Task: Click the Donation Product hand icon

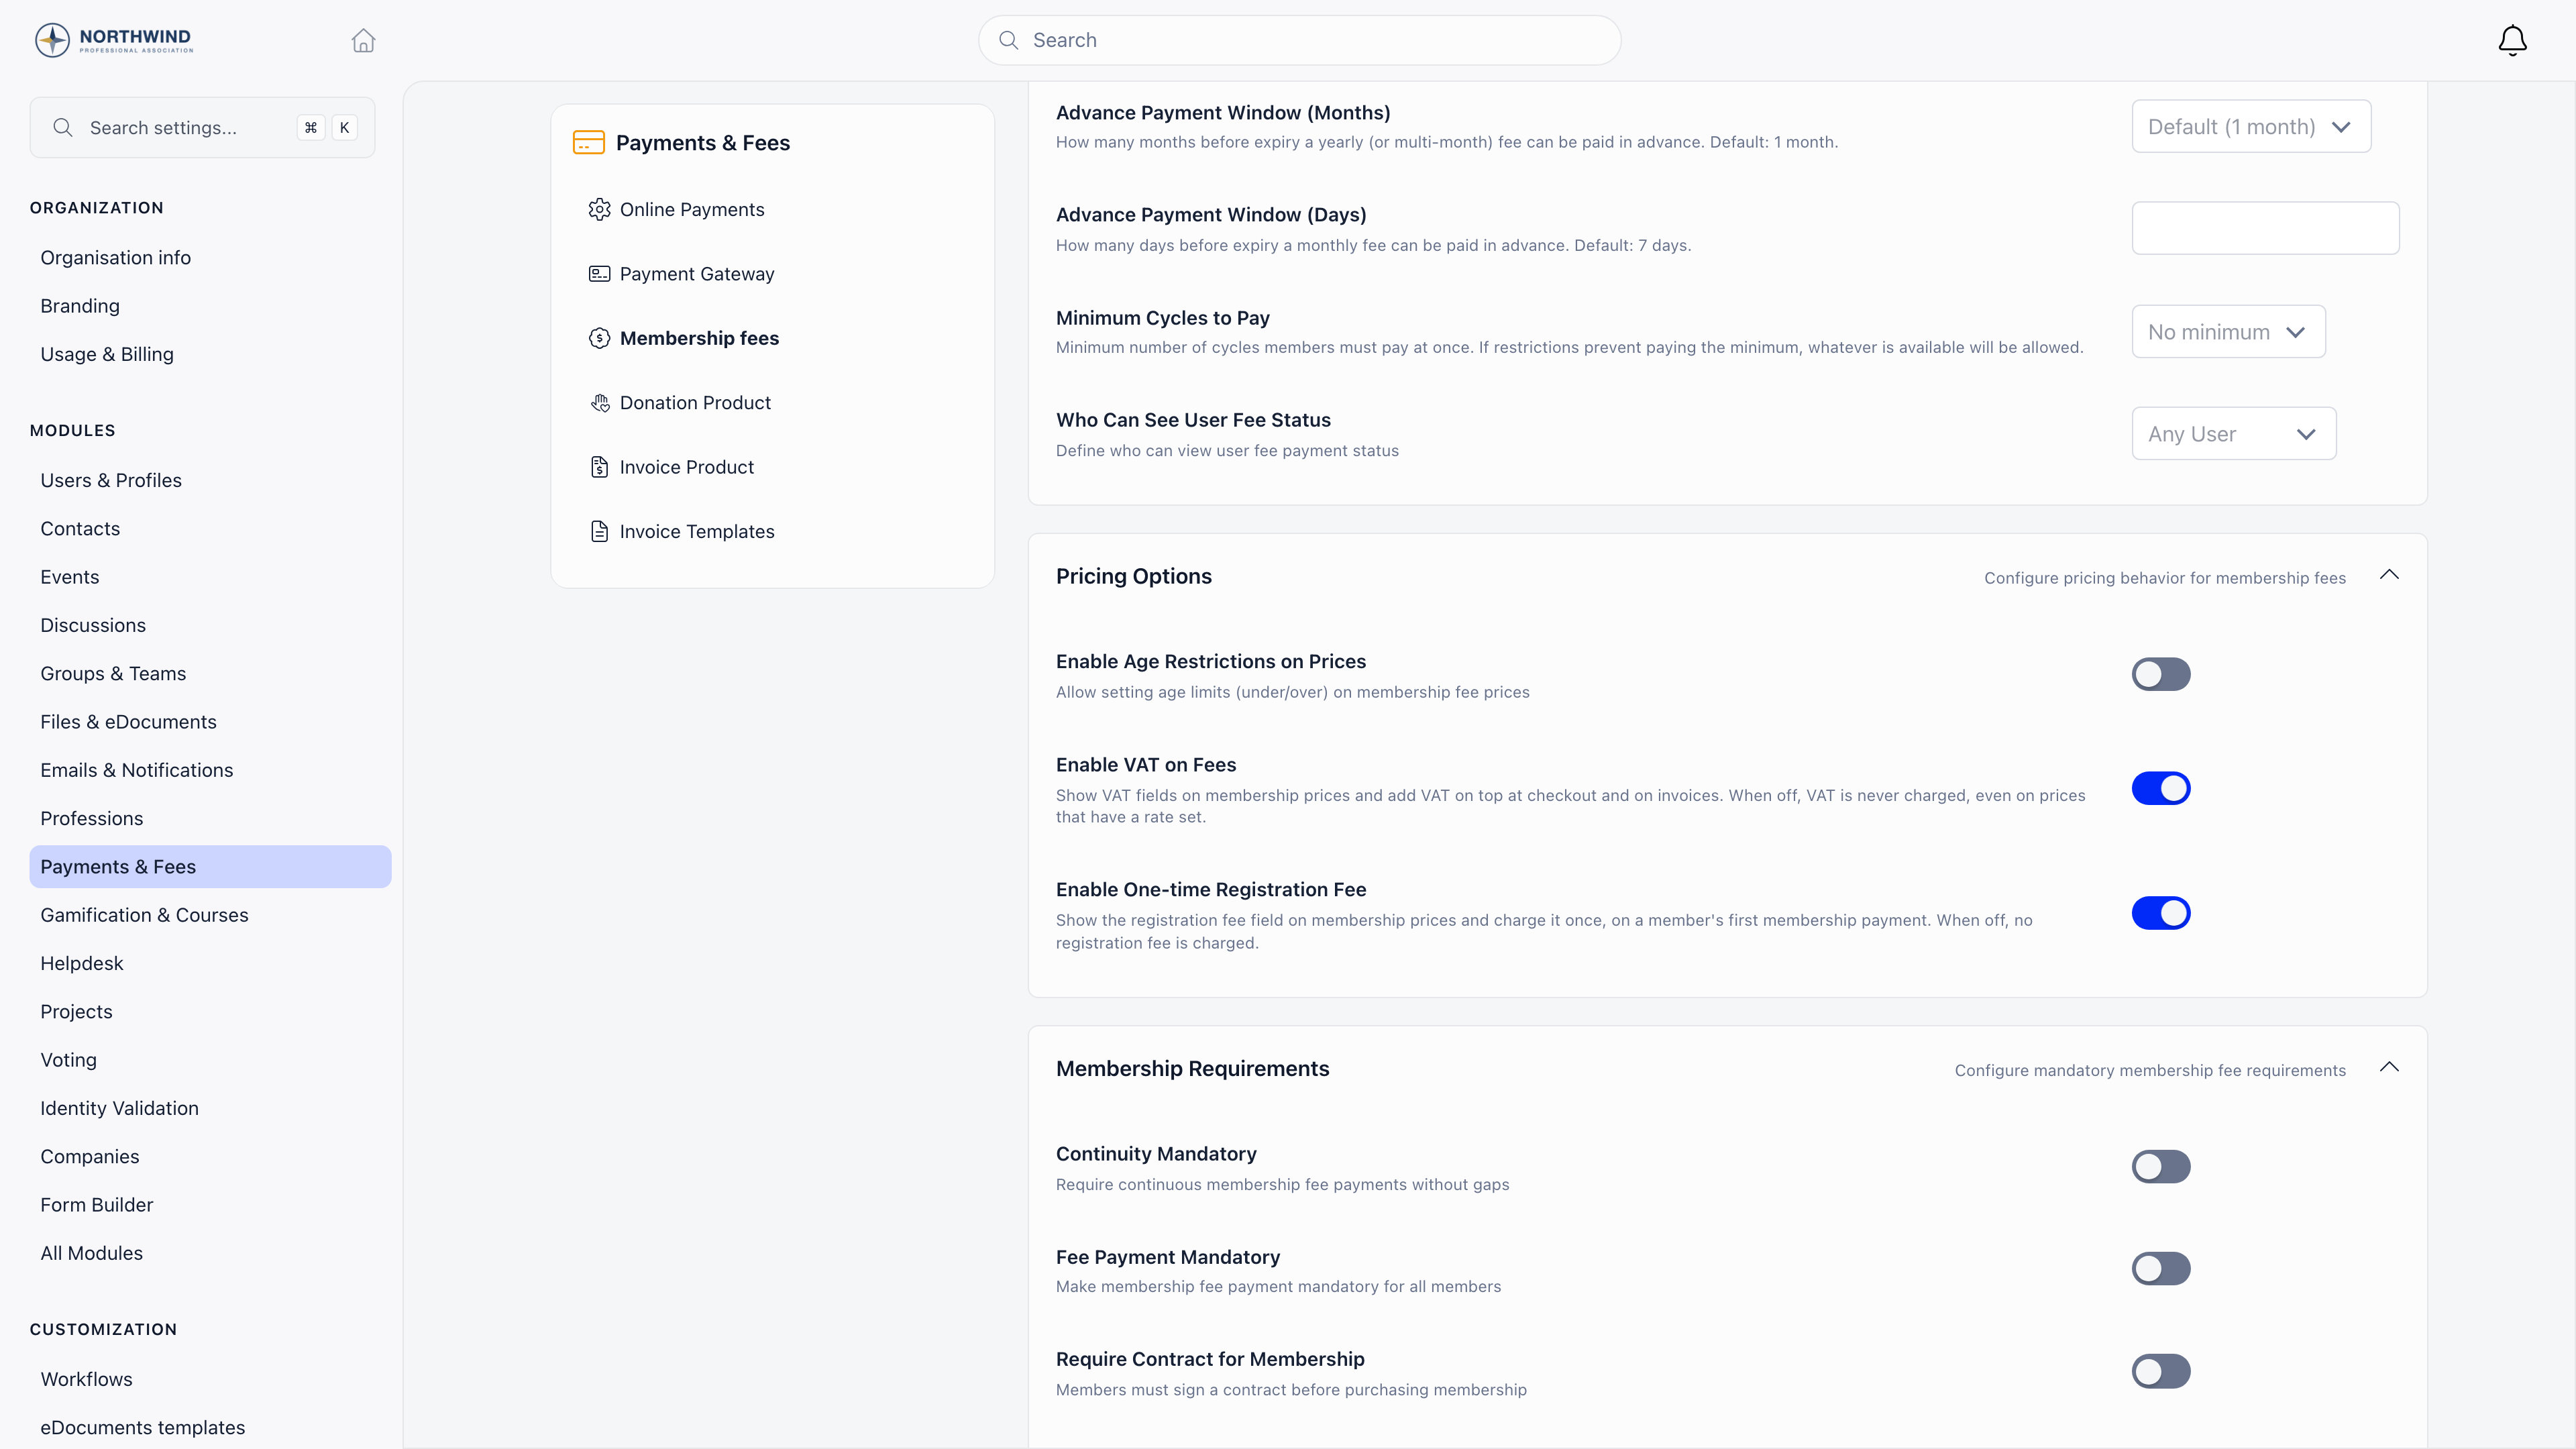Action: [x=599, y=402]
